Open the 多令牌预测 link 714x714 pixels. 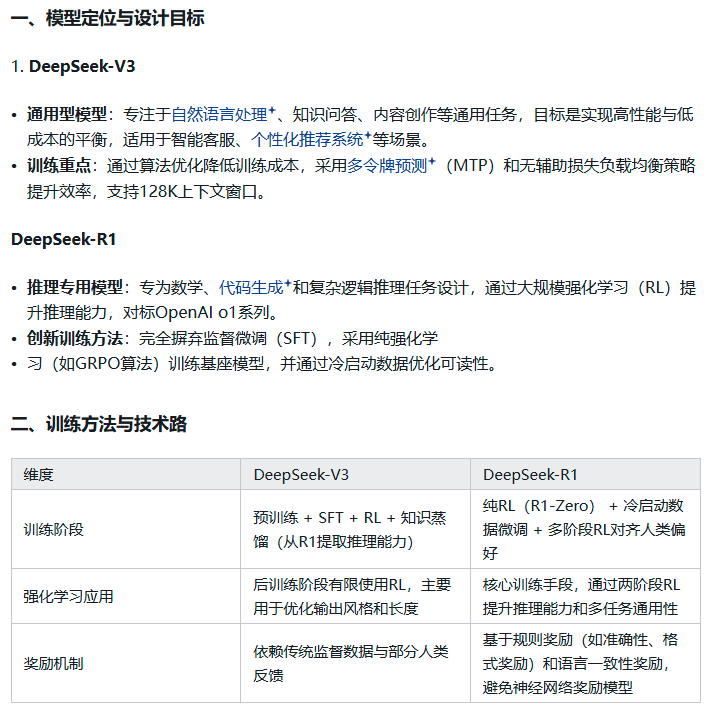(387, 166)
